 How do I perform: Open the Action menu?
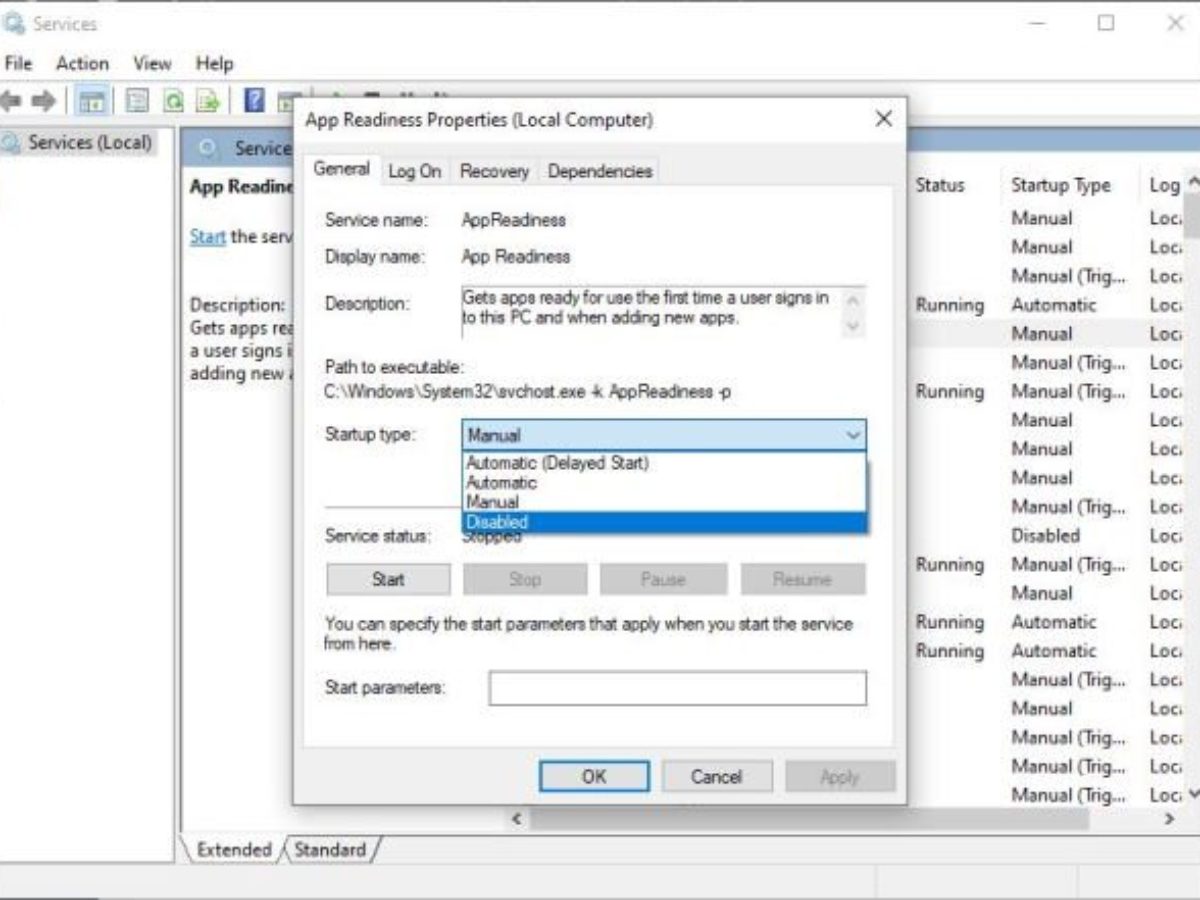point(82,63)
